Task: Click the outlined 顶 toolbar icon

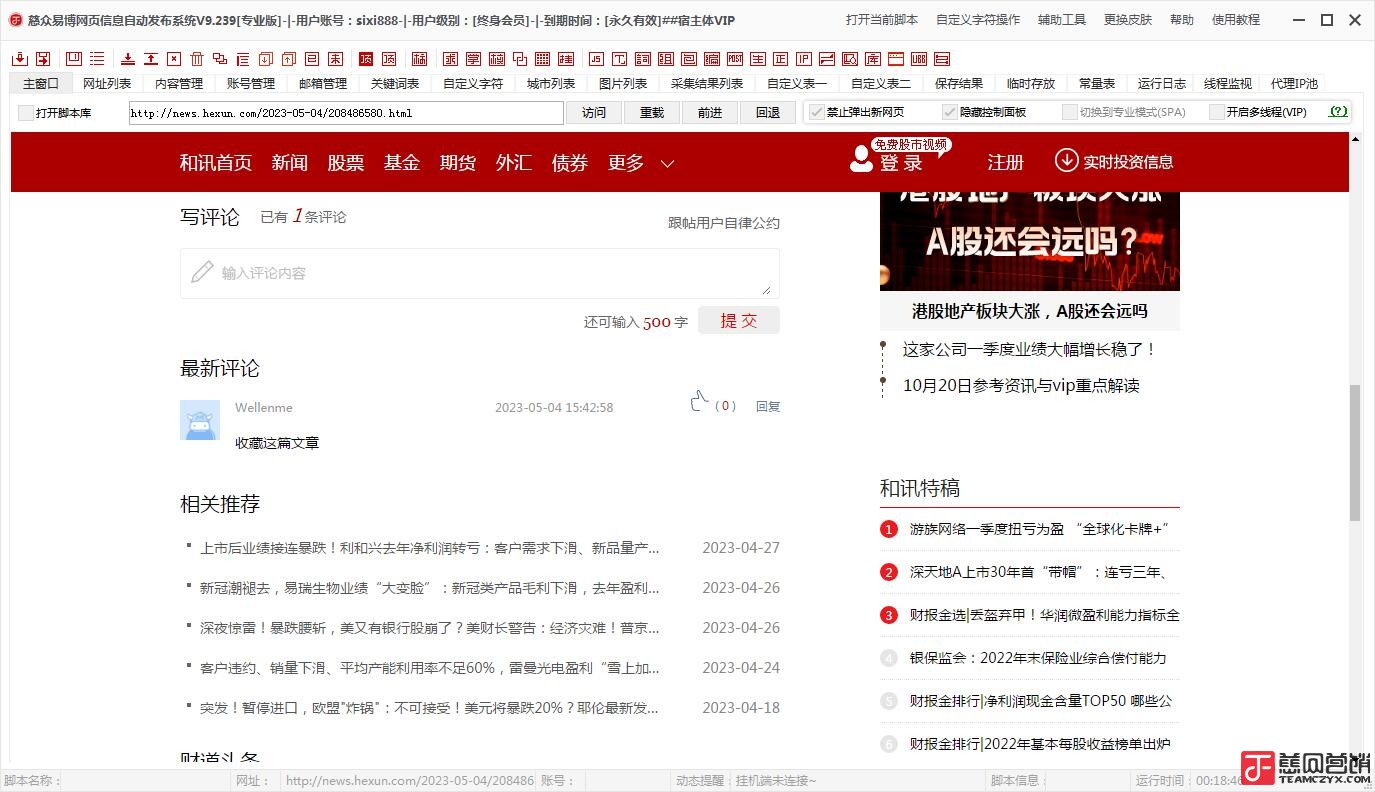Action: pyautogui.click(x=389, y=59)
